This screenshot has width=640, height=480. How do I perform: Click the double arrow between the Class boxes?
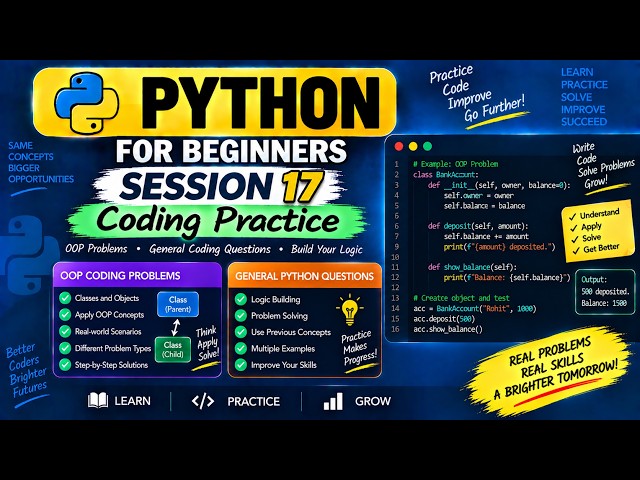[176, 327]
